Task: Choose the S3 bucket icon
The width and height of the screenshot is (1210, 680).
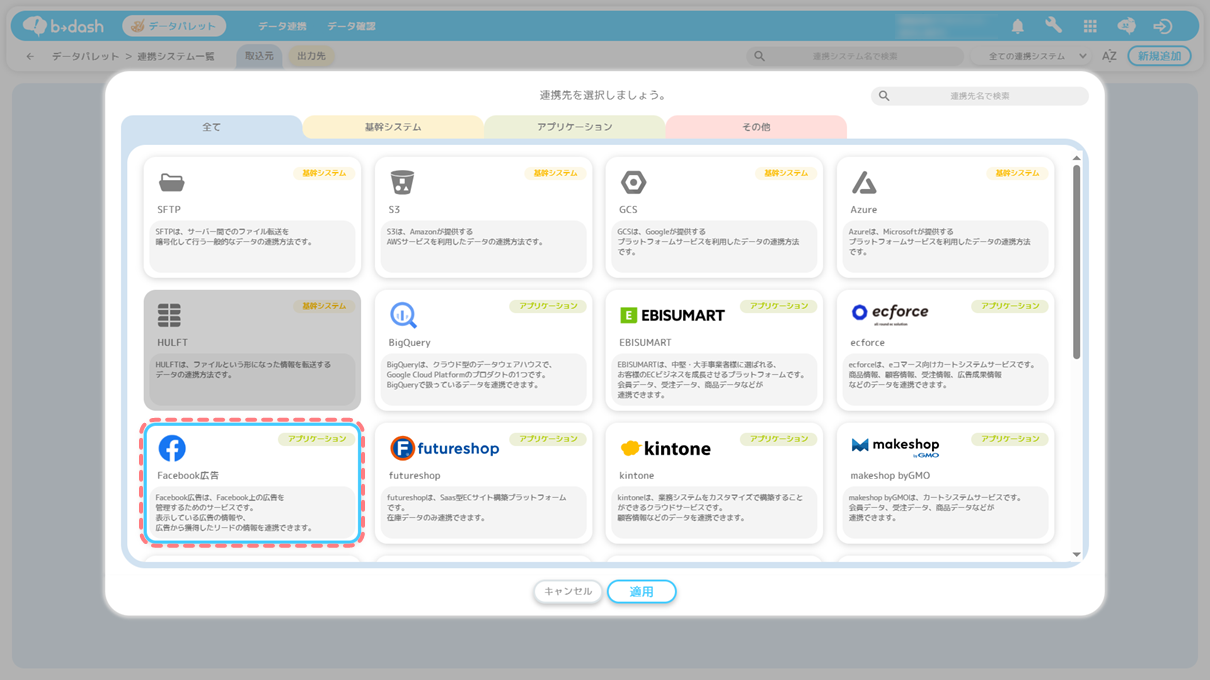Action: 402,182
